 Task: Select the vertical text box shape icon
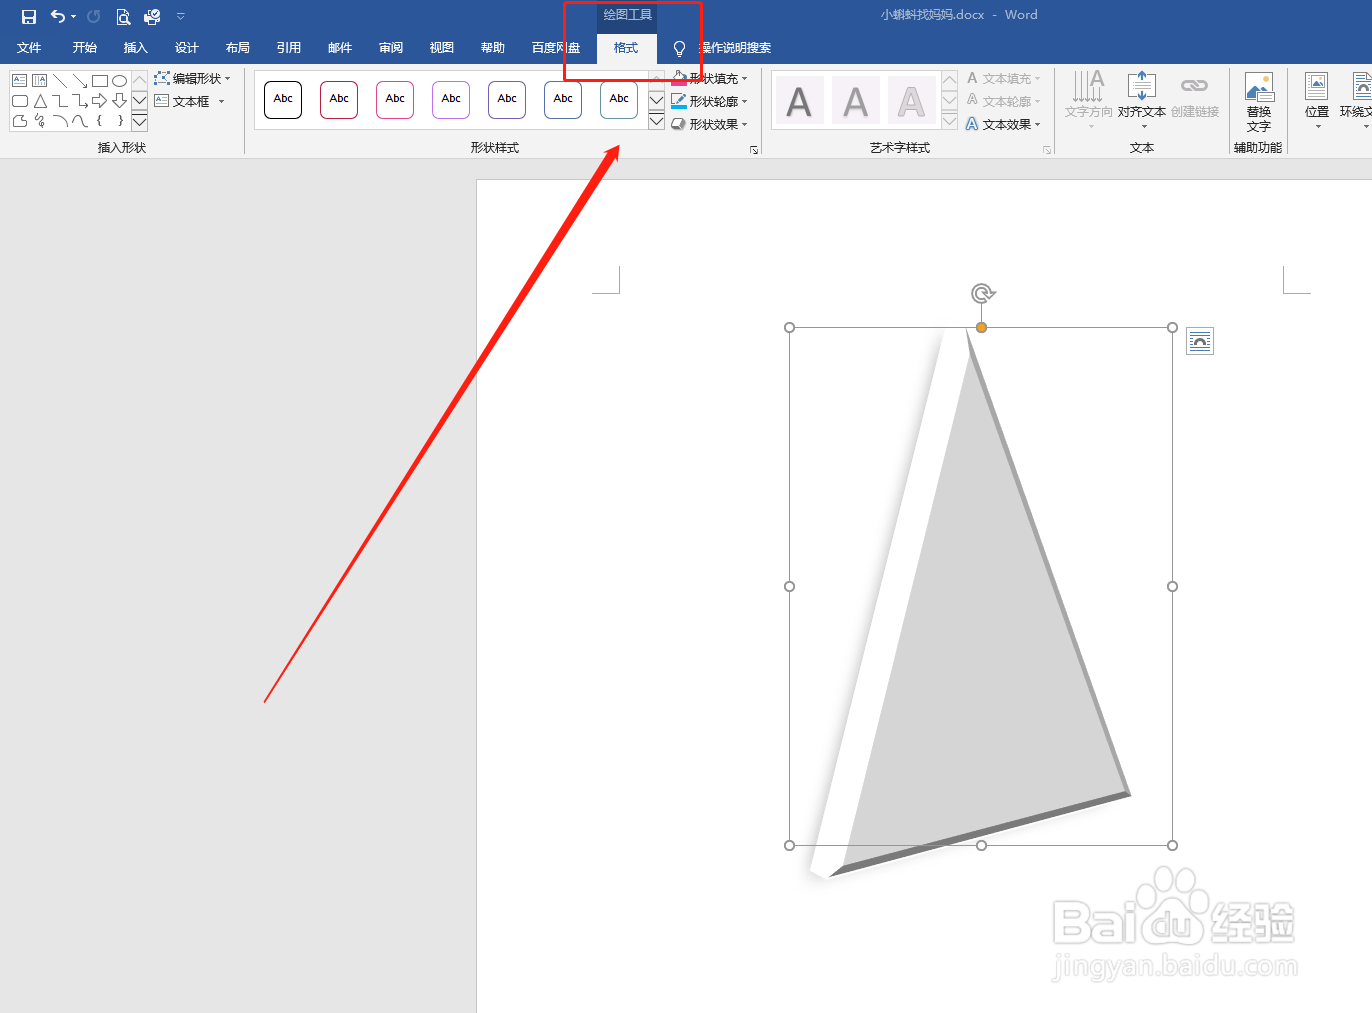click(40, 81)
